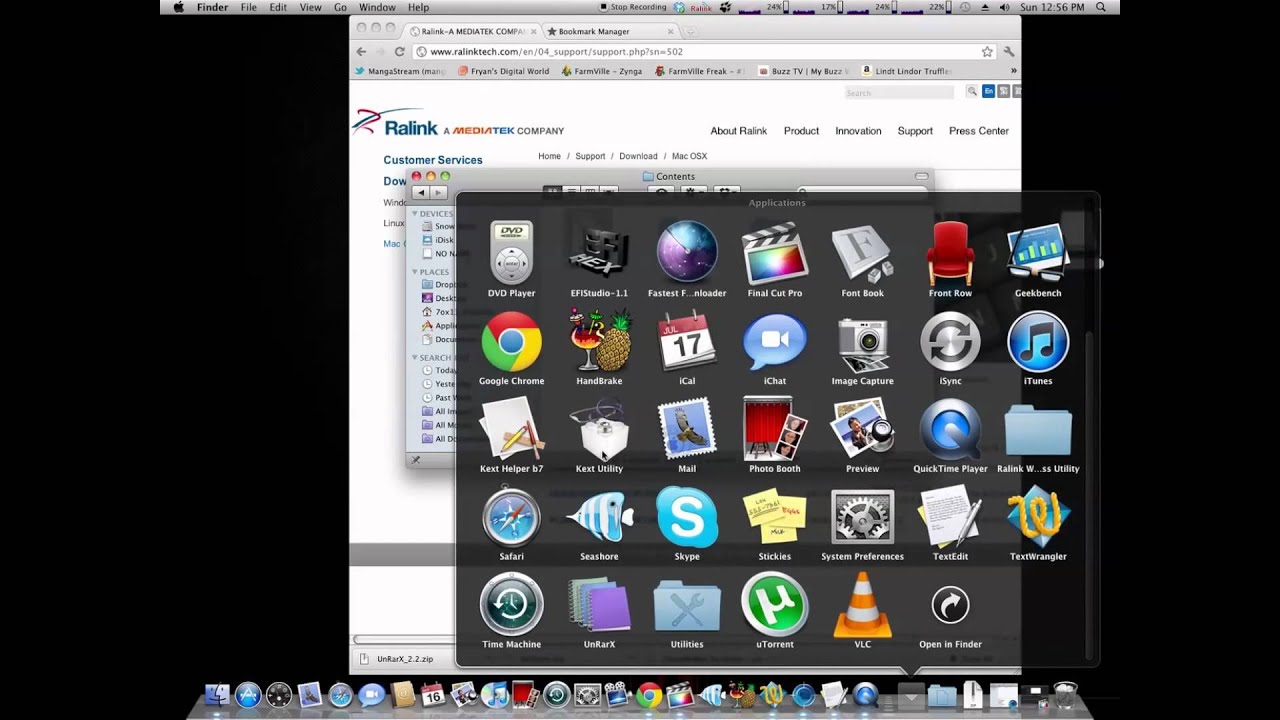Launch Kext Helper b7
The height and width of the screenshot is (720, 1280).
511,429
